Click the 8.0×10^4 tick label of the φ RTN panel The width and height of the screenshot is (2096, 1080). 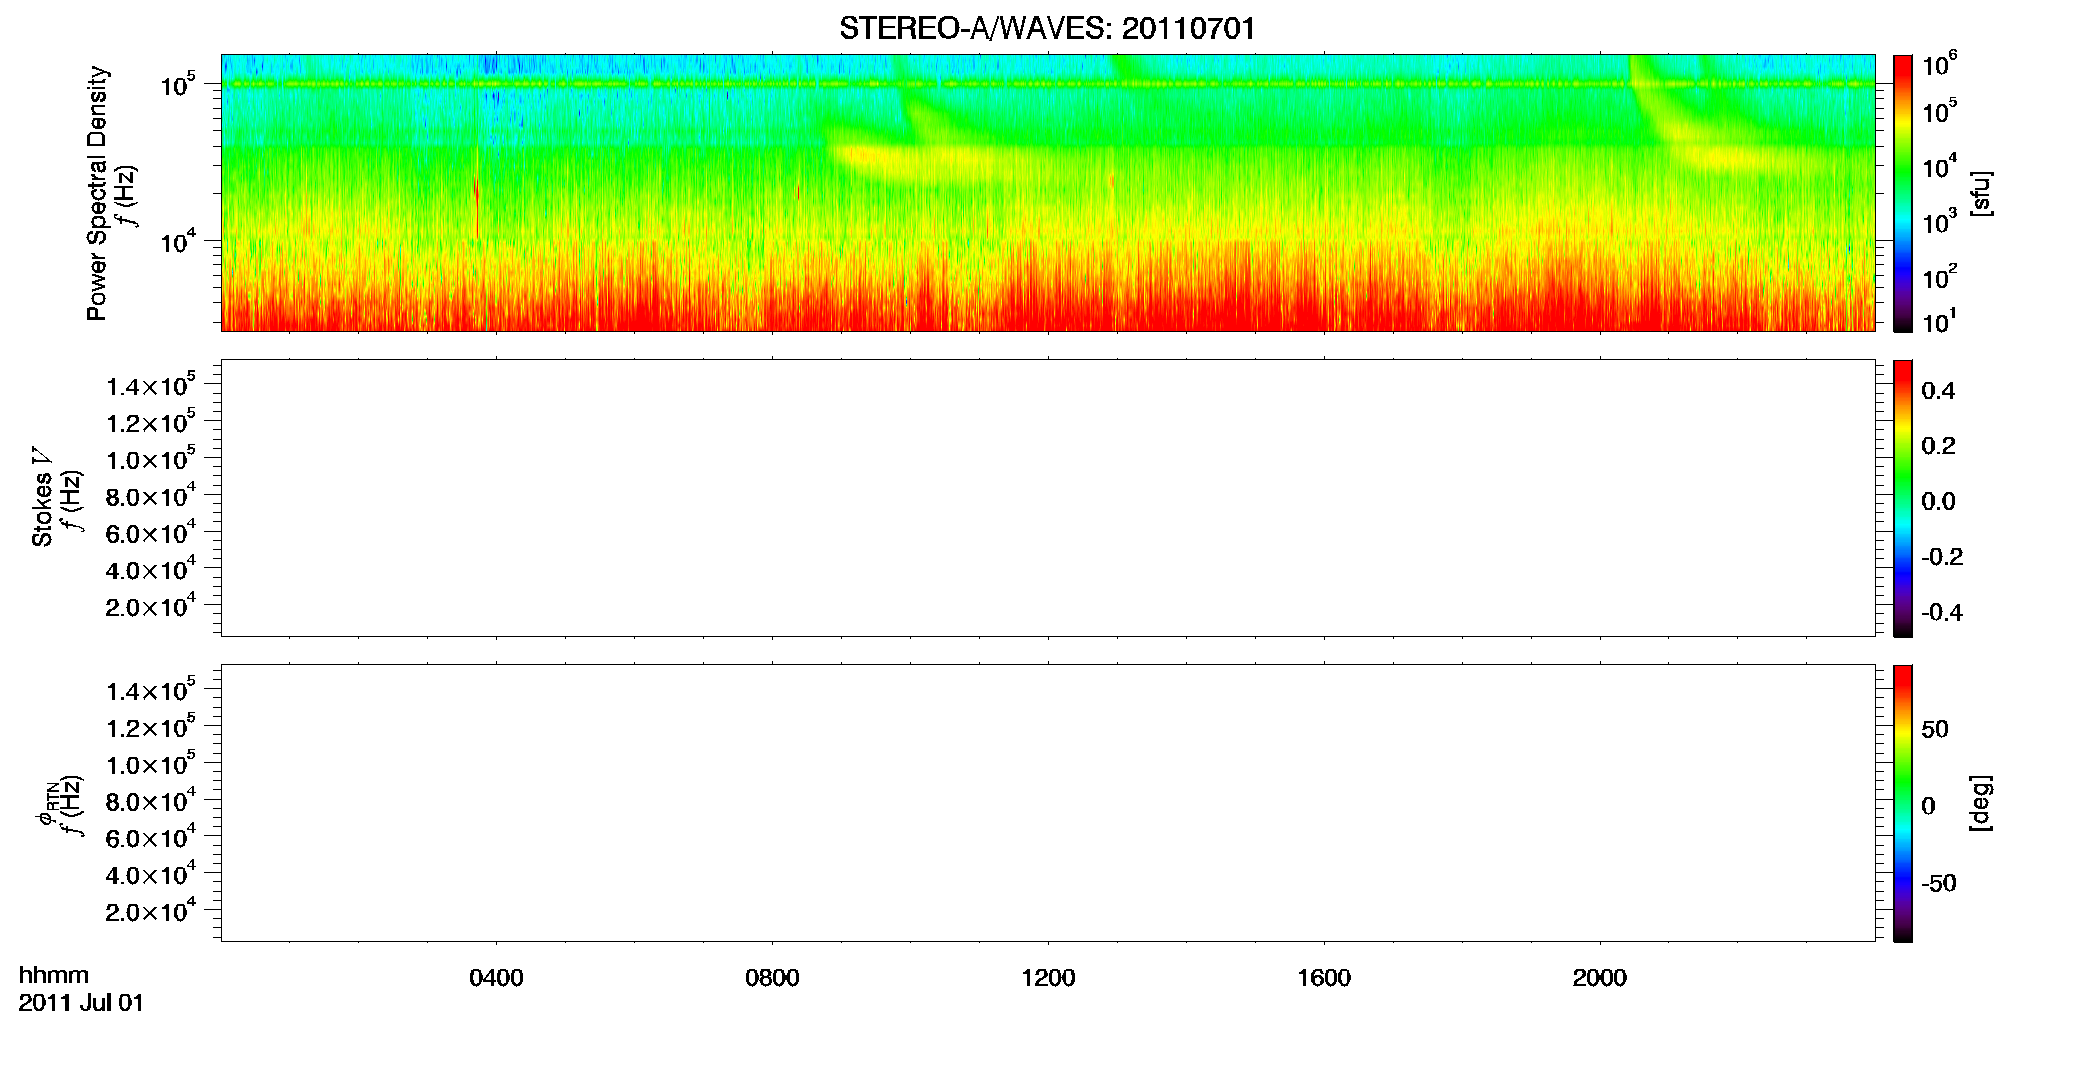click(x=151, y=799)
